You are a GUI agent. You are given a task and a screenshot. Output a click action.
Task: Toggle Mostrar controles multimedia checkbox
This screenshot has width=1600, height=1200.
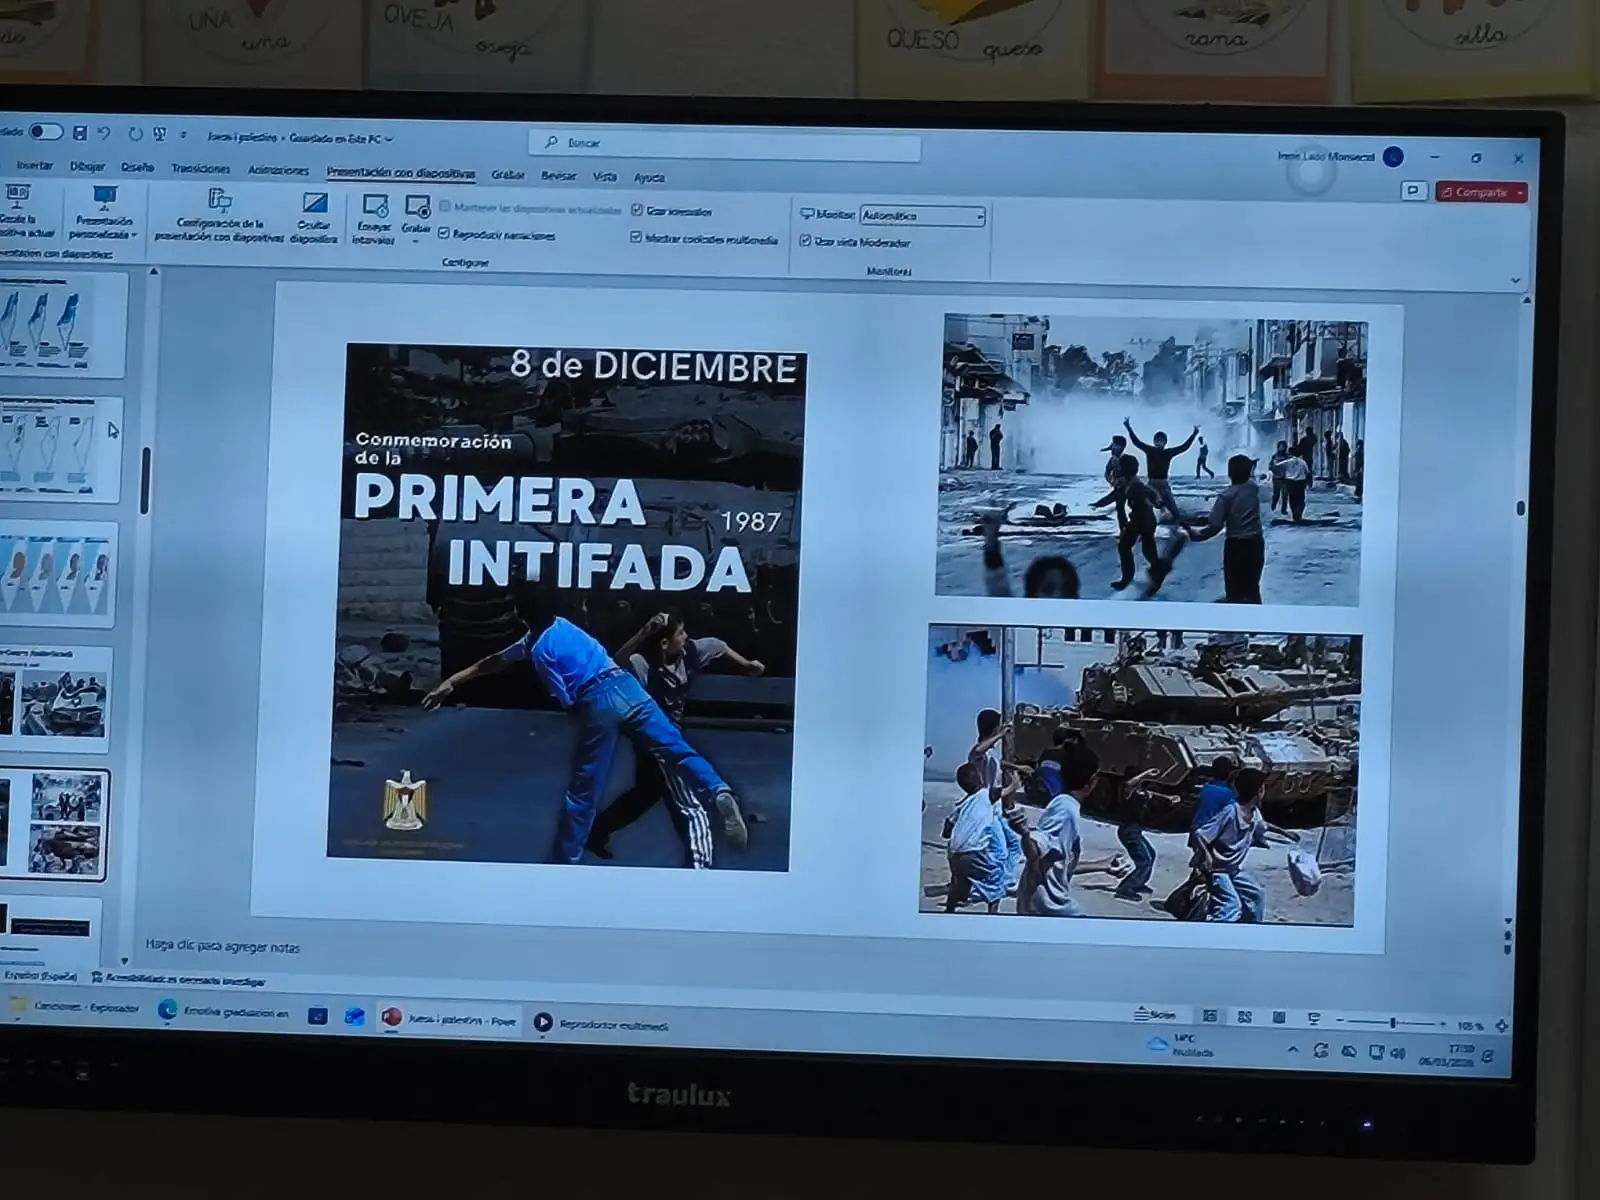[636, 238]
